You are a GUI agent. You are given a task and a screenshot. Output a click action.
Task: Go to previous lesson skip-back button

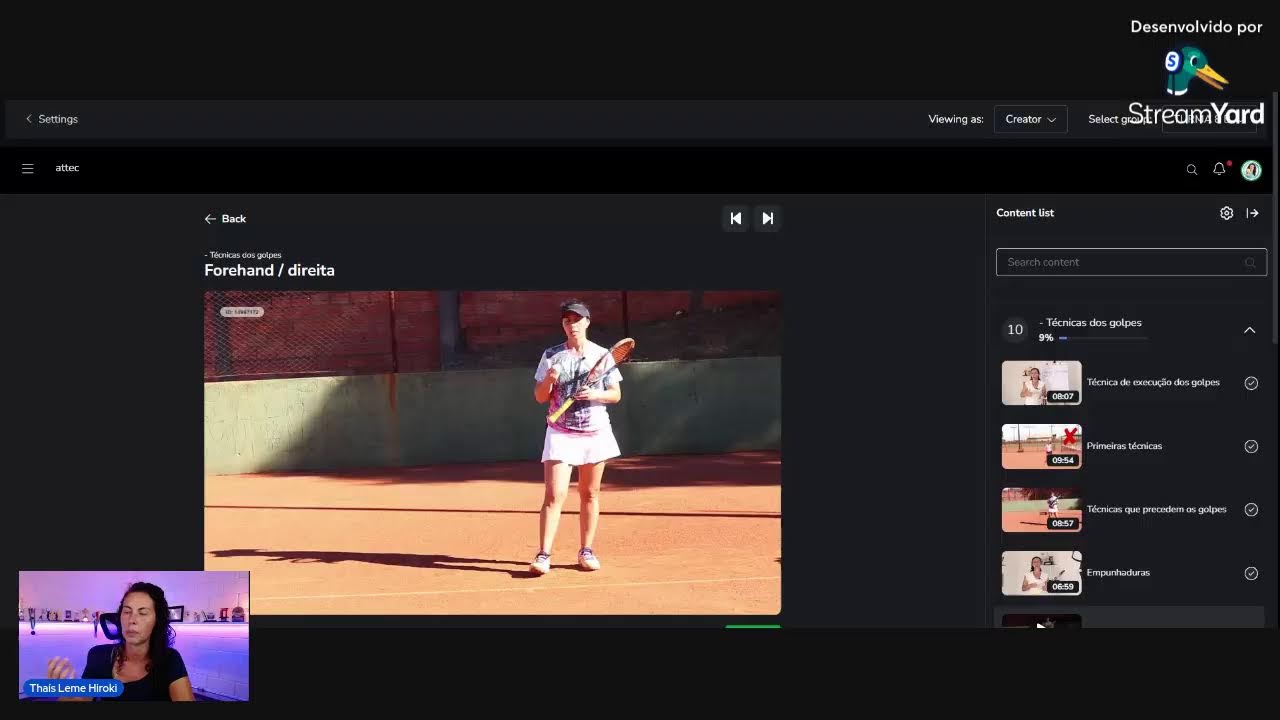(x=736, y=218)
